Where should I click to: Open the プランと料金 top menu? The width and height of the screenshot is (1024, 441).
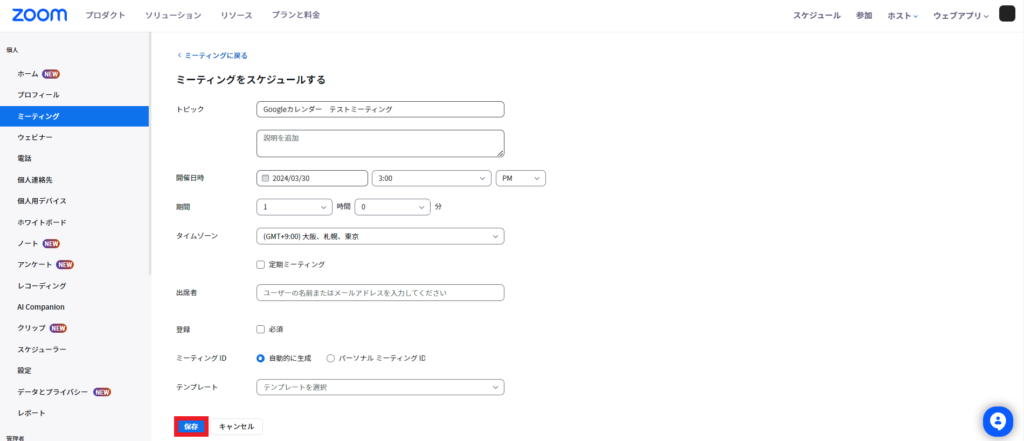coord(296,16)
